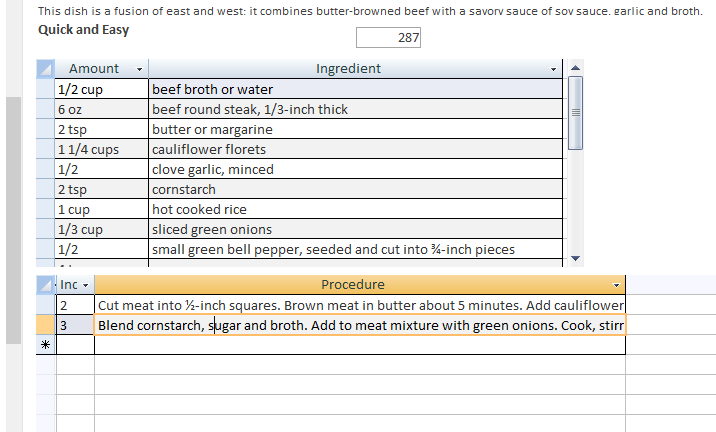The width and height of the screenshot is (716, 432).
Task: Click the field showing 287
Action: tap(389, 38)
